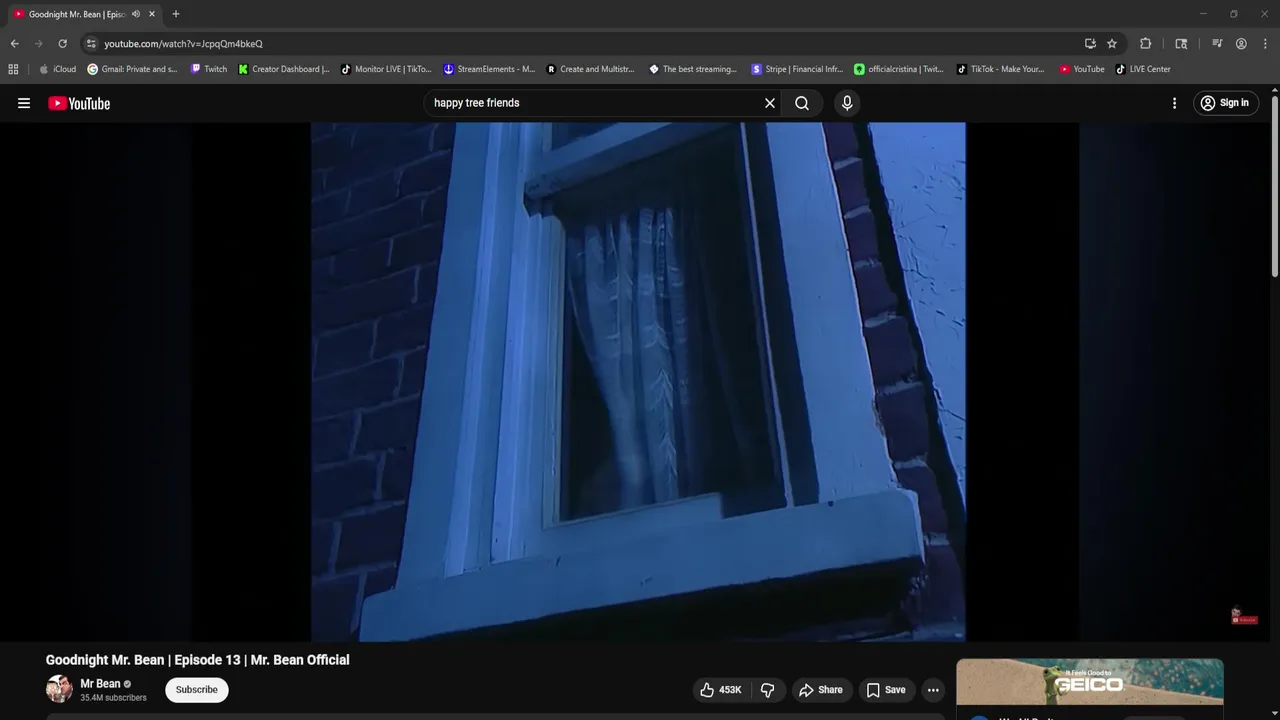Like the video with thumbs up
The image size is (1280, 720).
point(721,690)
